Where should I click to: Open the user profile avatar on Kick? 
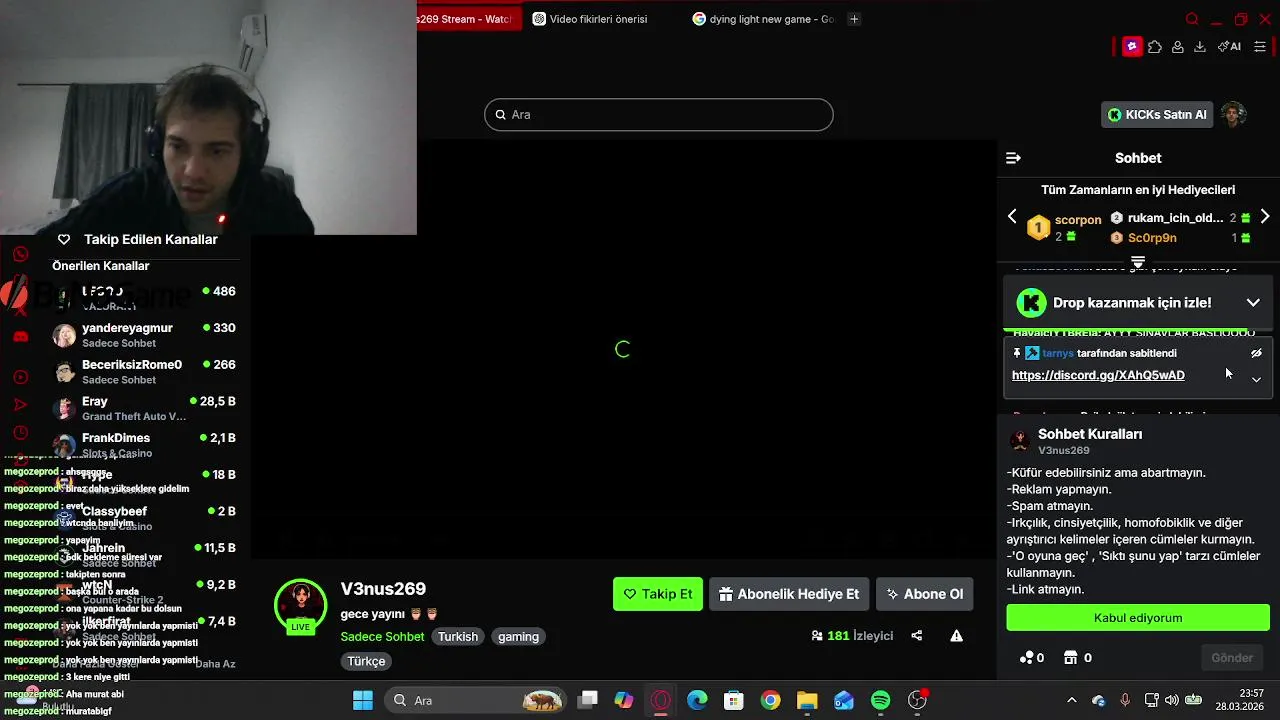[1234, 114]
